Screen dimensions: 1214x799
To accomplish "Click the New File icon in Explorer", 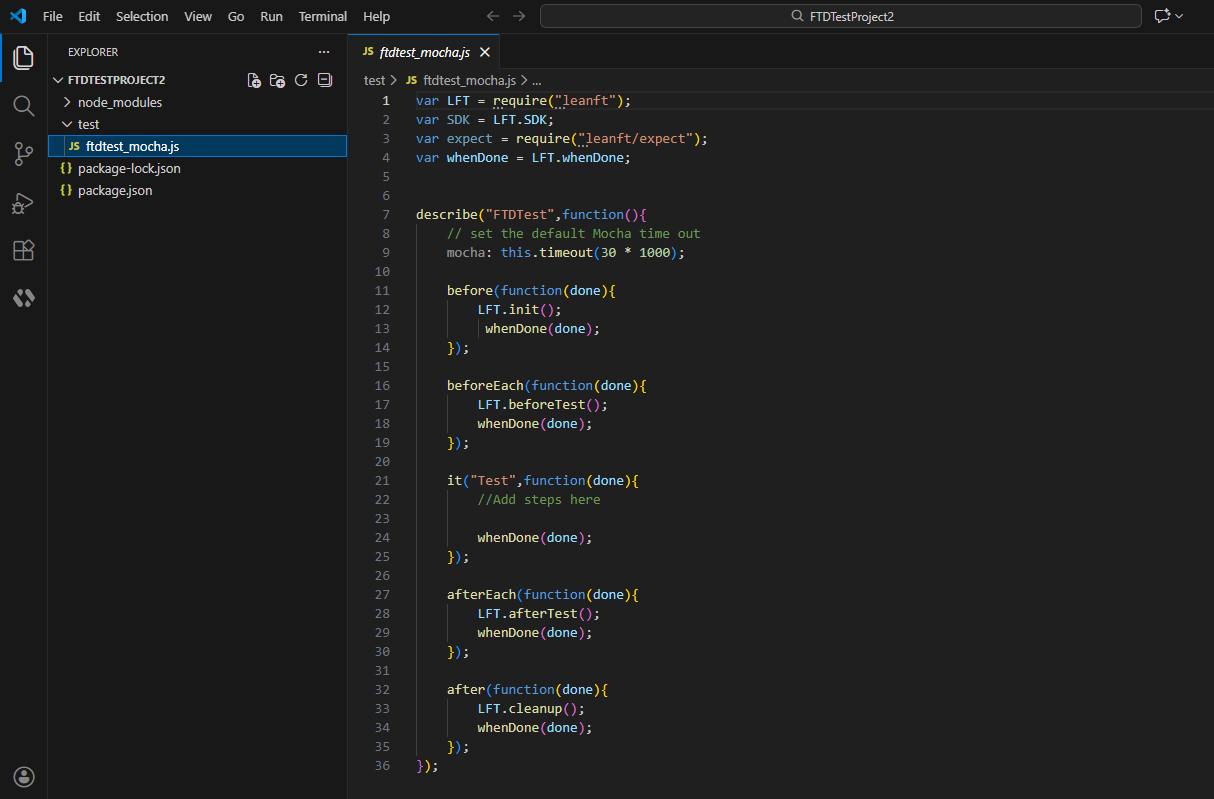I will [254, 80].
